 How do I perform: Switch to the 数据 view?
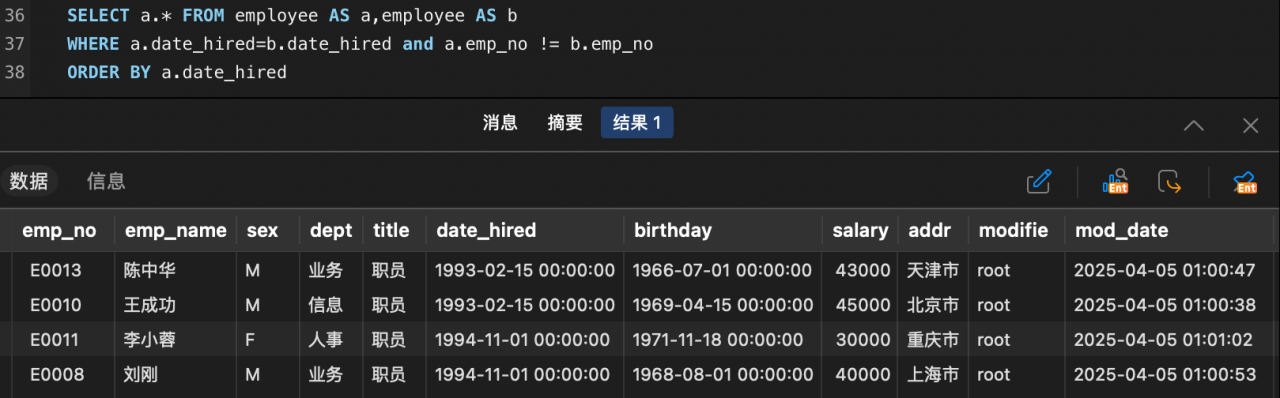[x=29, y=181]
